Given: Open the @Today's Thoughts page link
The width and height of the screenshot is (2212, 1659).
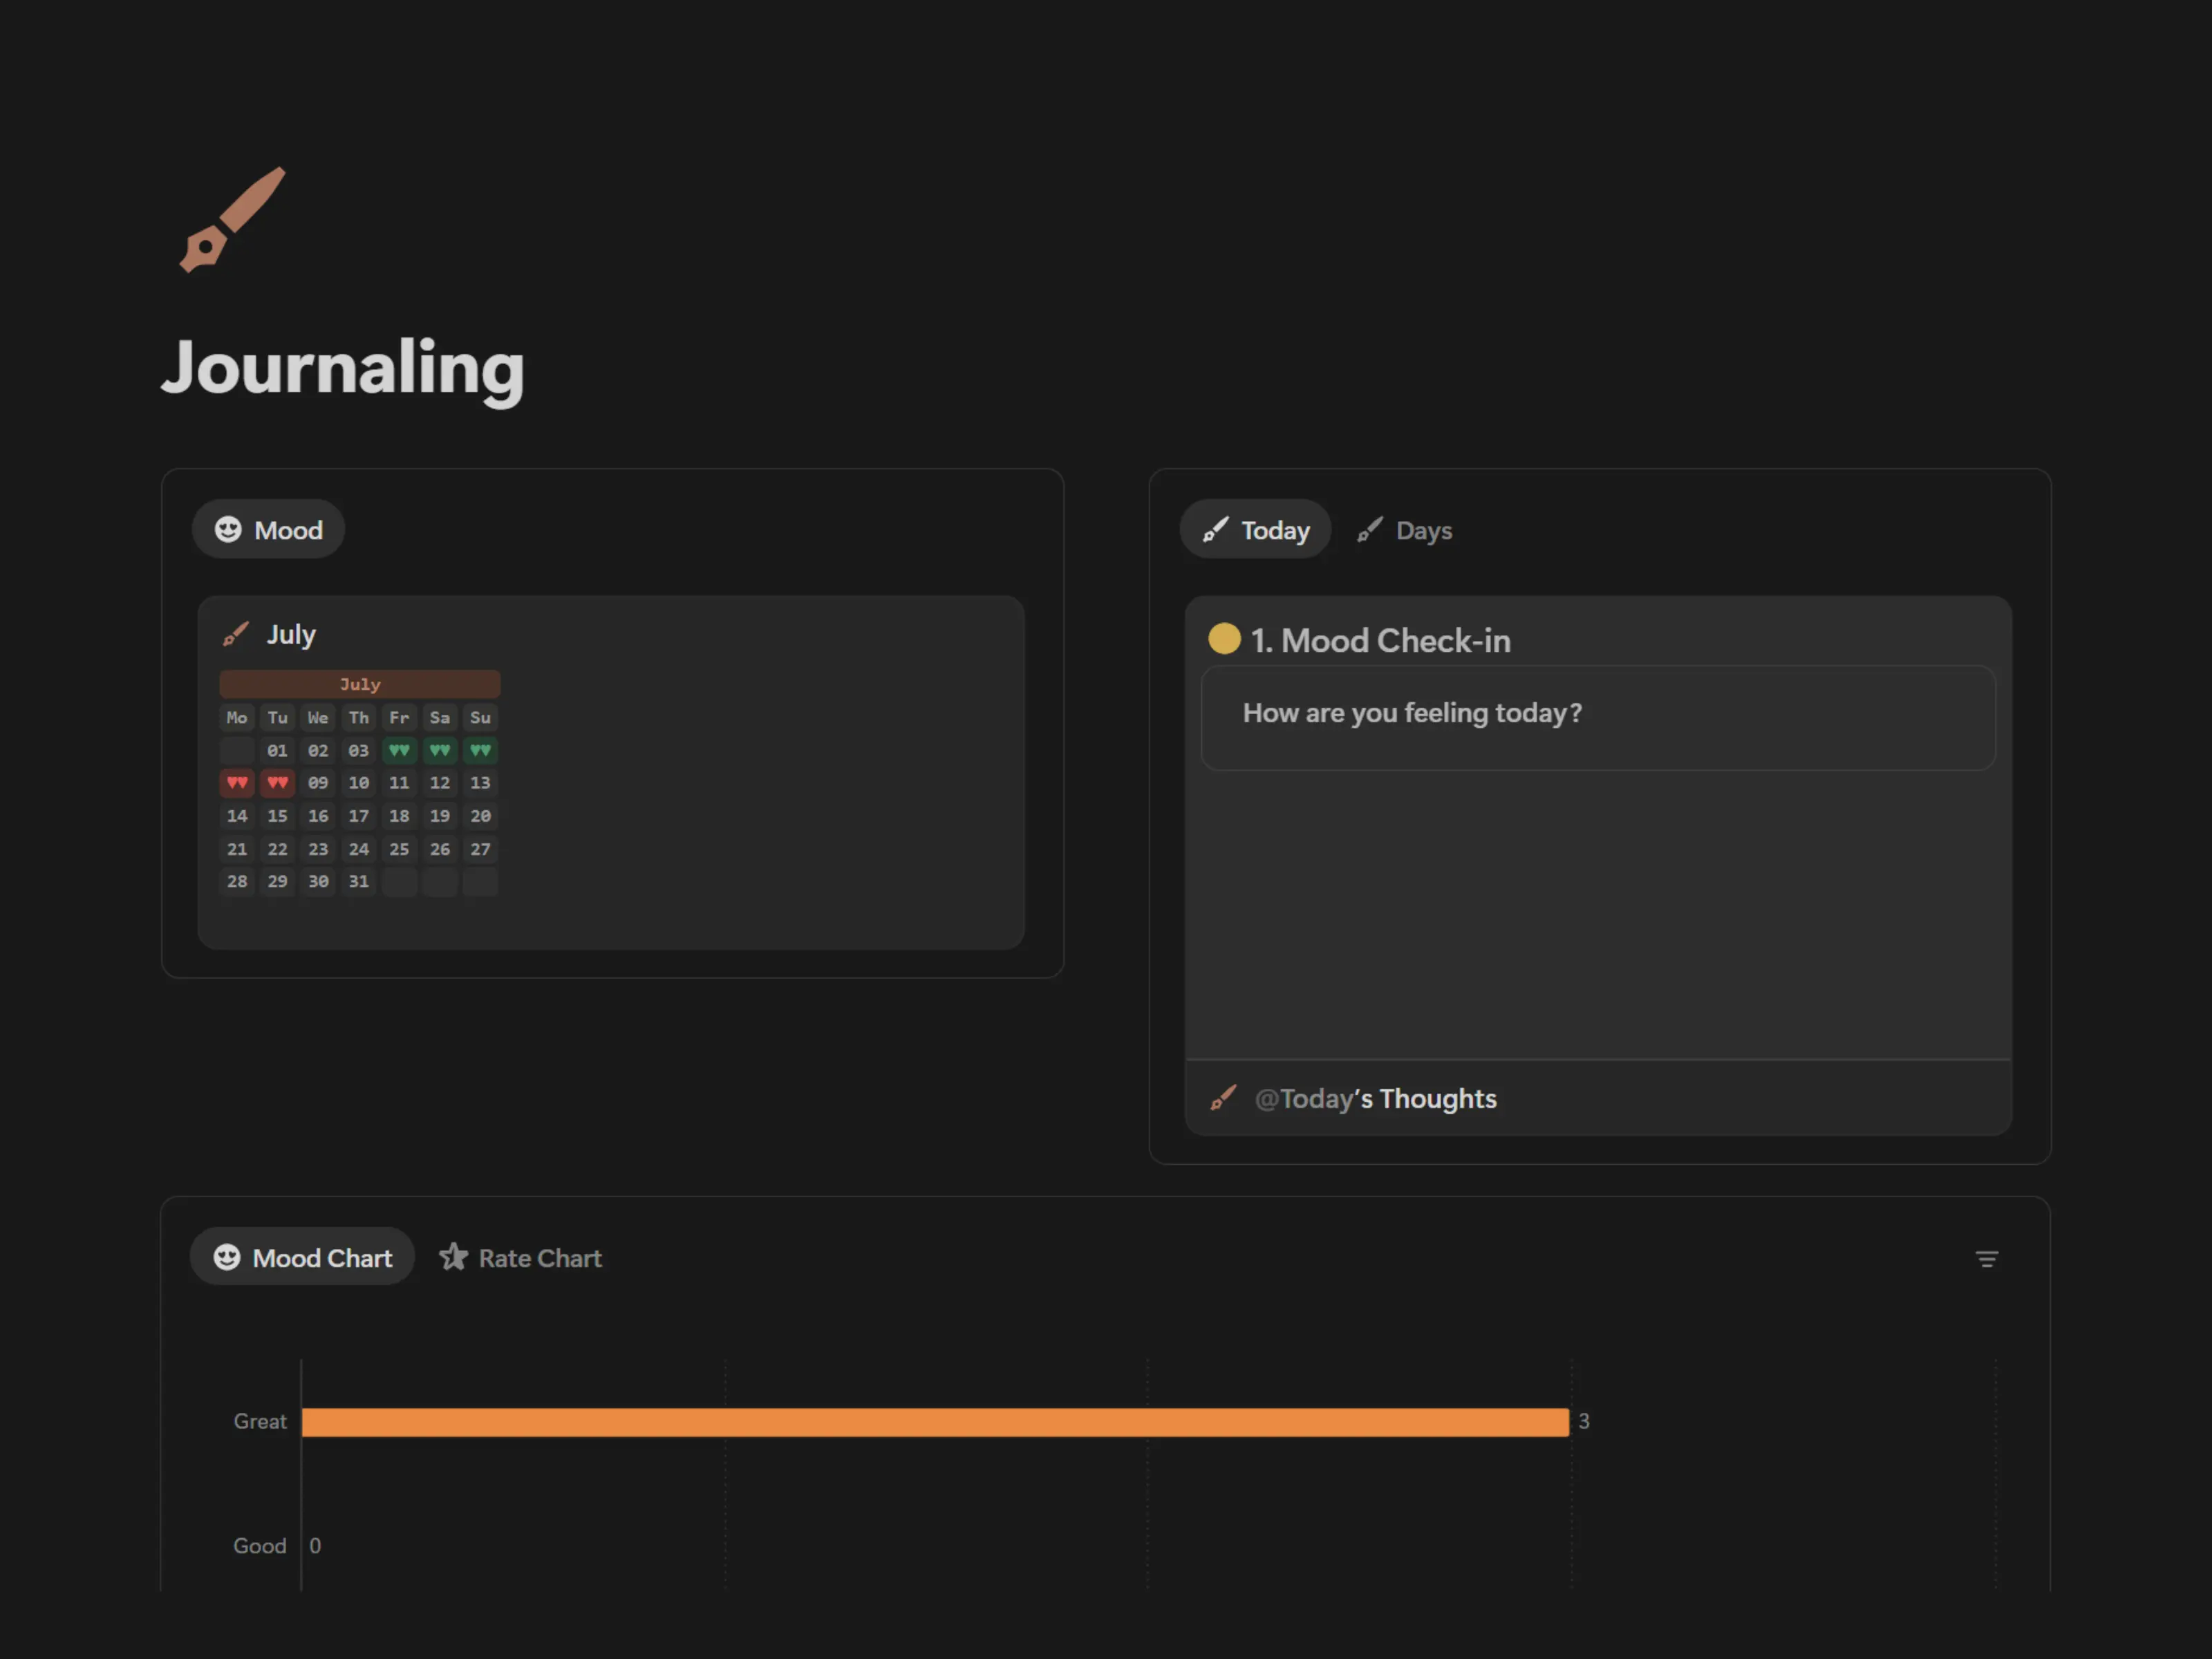Looking at the screenshot, I should 1375,1098.
